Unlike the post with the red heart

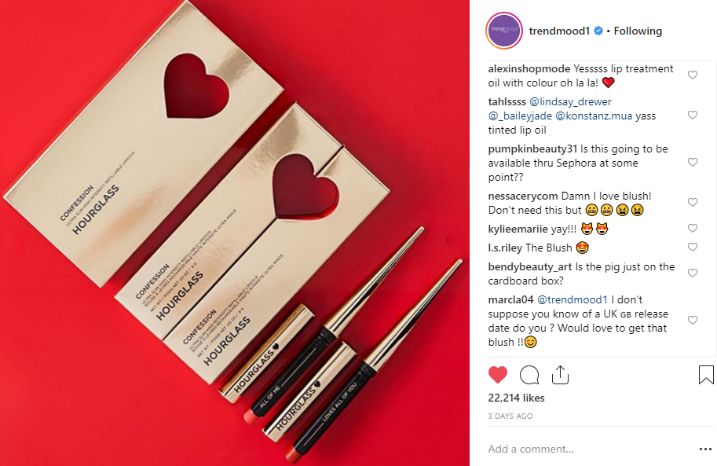click(498, 375)
